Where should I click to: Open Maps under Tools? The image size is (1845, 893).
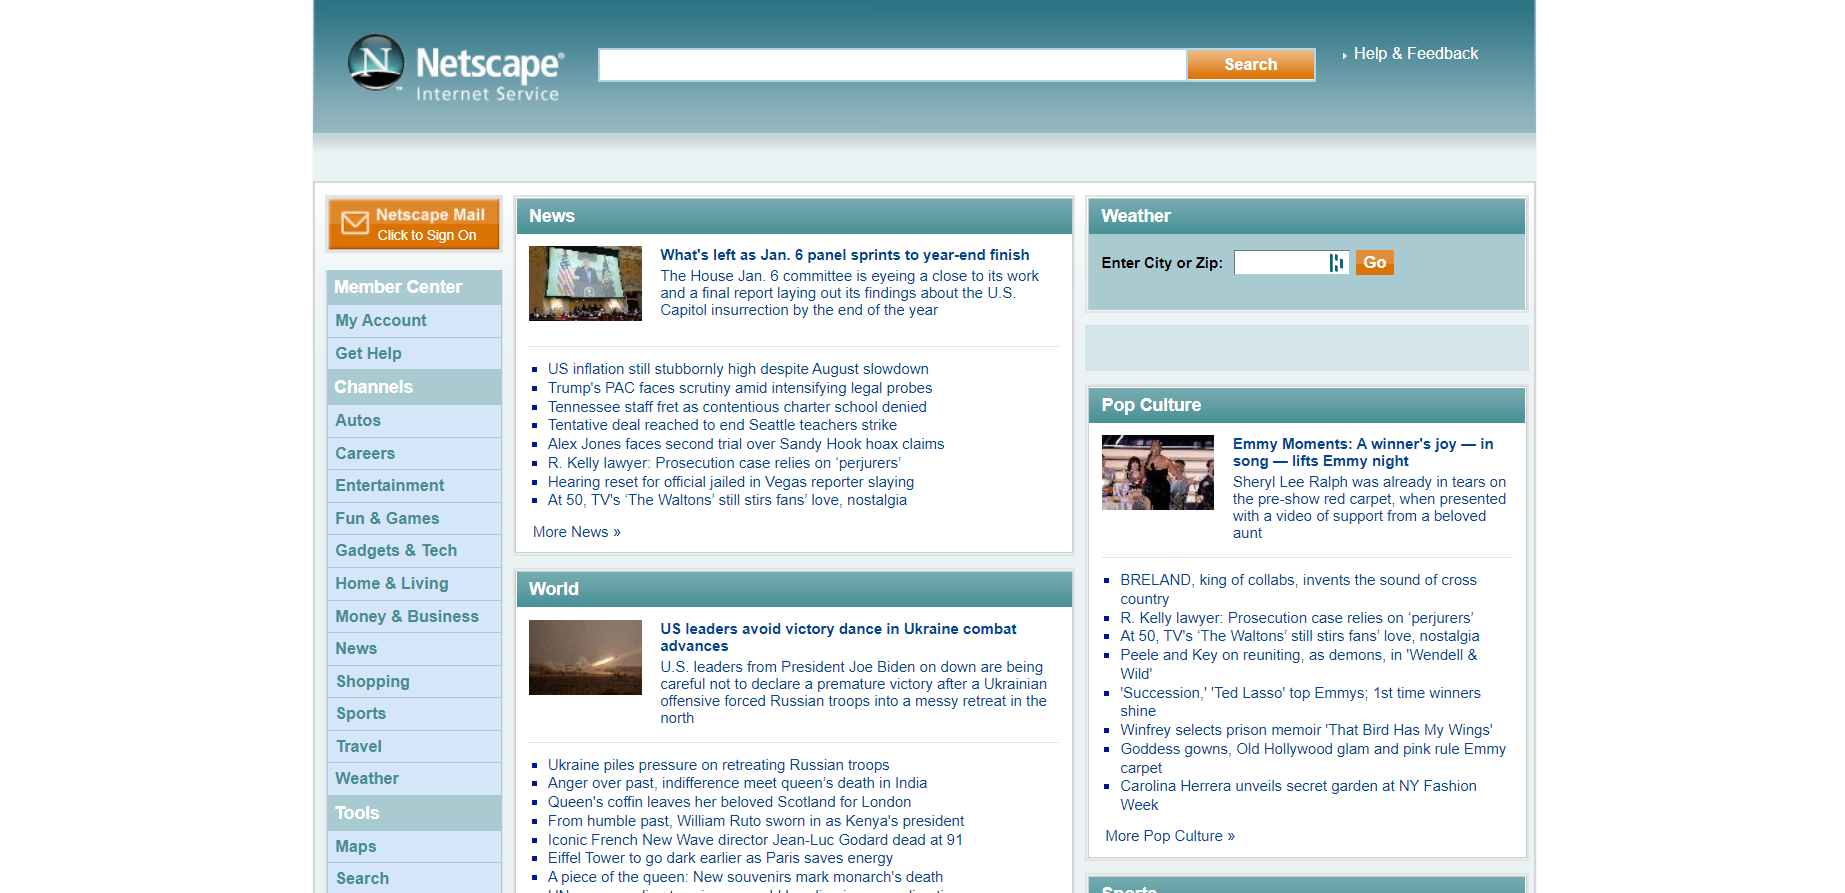coord(356,847)
